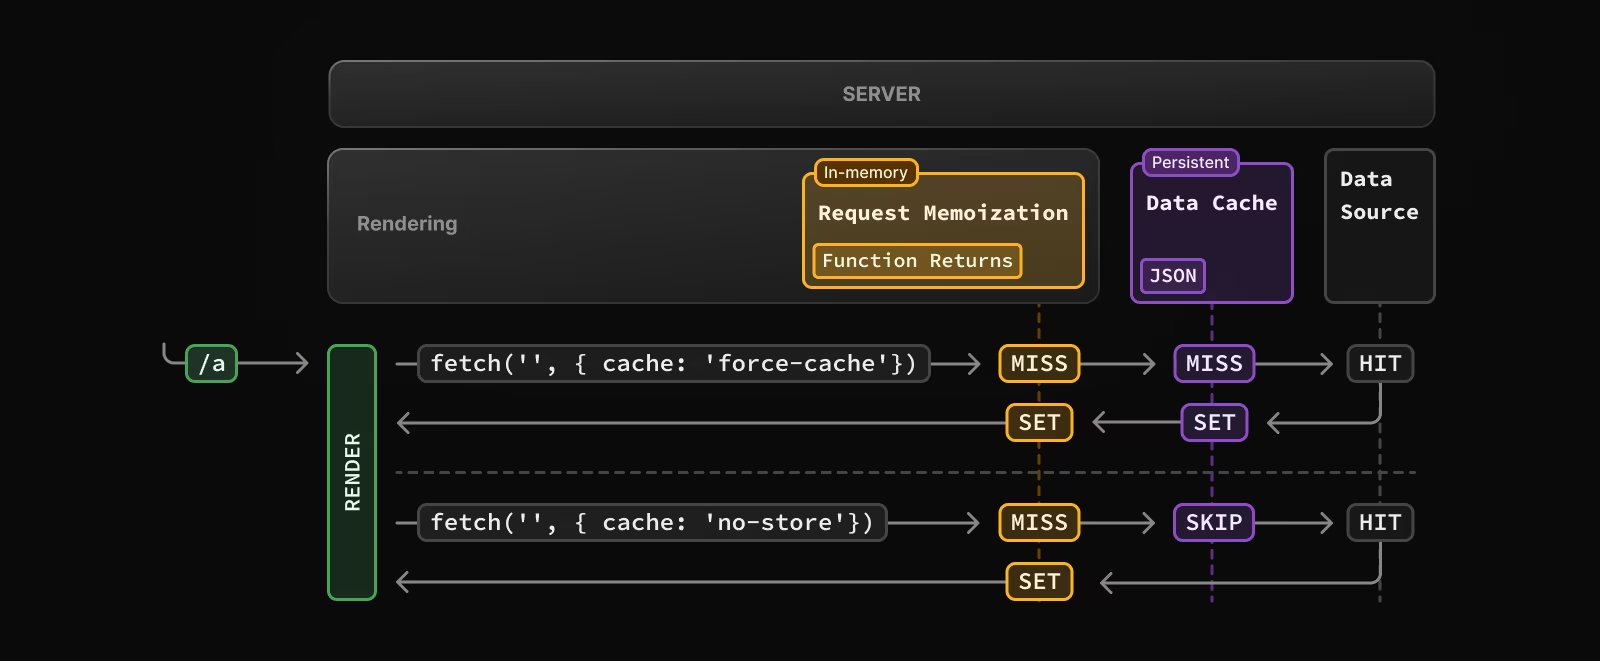
Task: Click the Data Cache title
Action: pyautogui.click(x=1211, y=203)
